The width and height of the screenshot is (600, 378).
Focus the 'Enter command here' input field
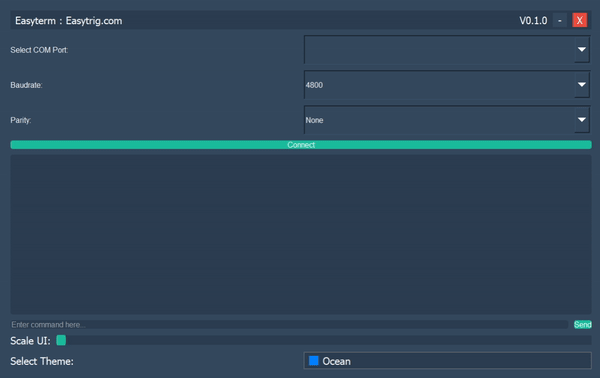click(x=289, y=324)
